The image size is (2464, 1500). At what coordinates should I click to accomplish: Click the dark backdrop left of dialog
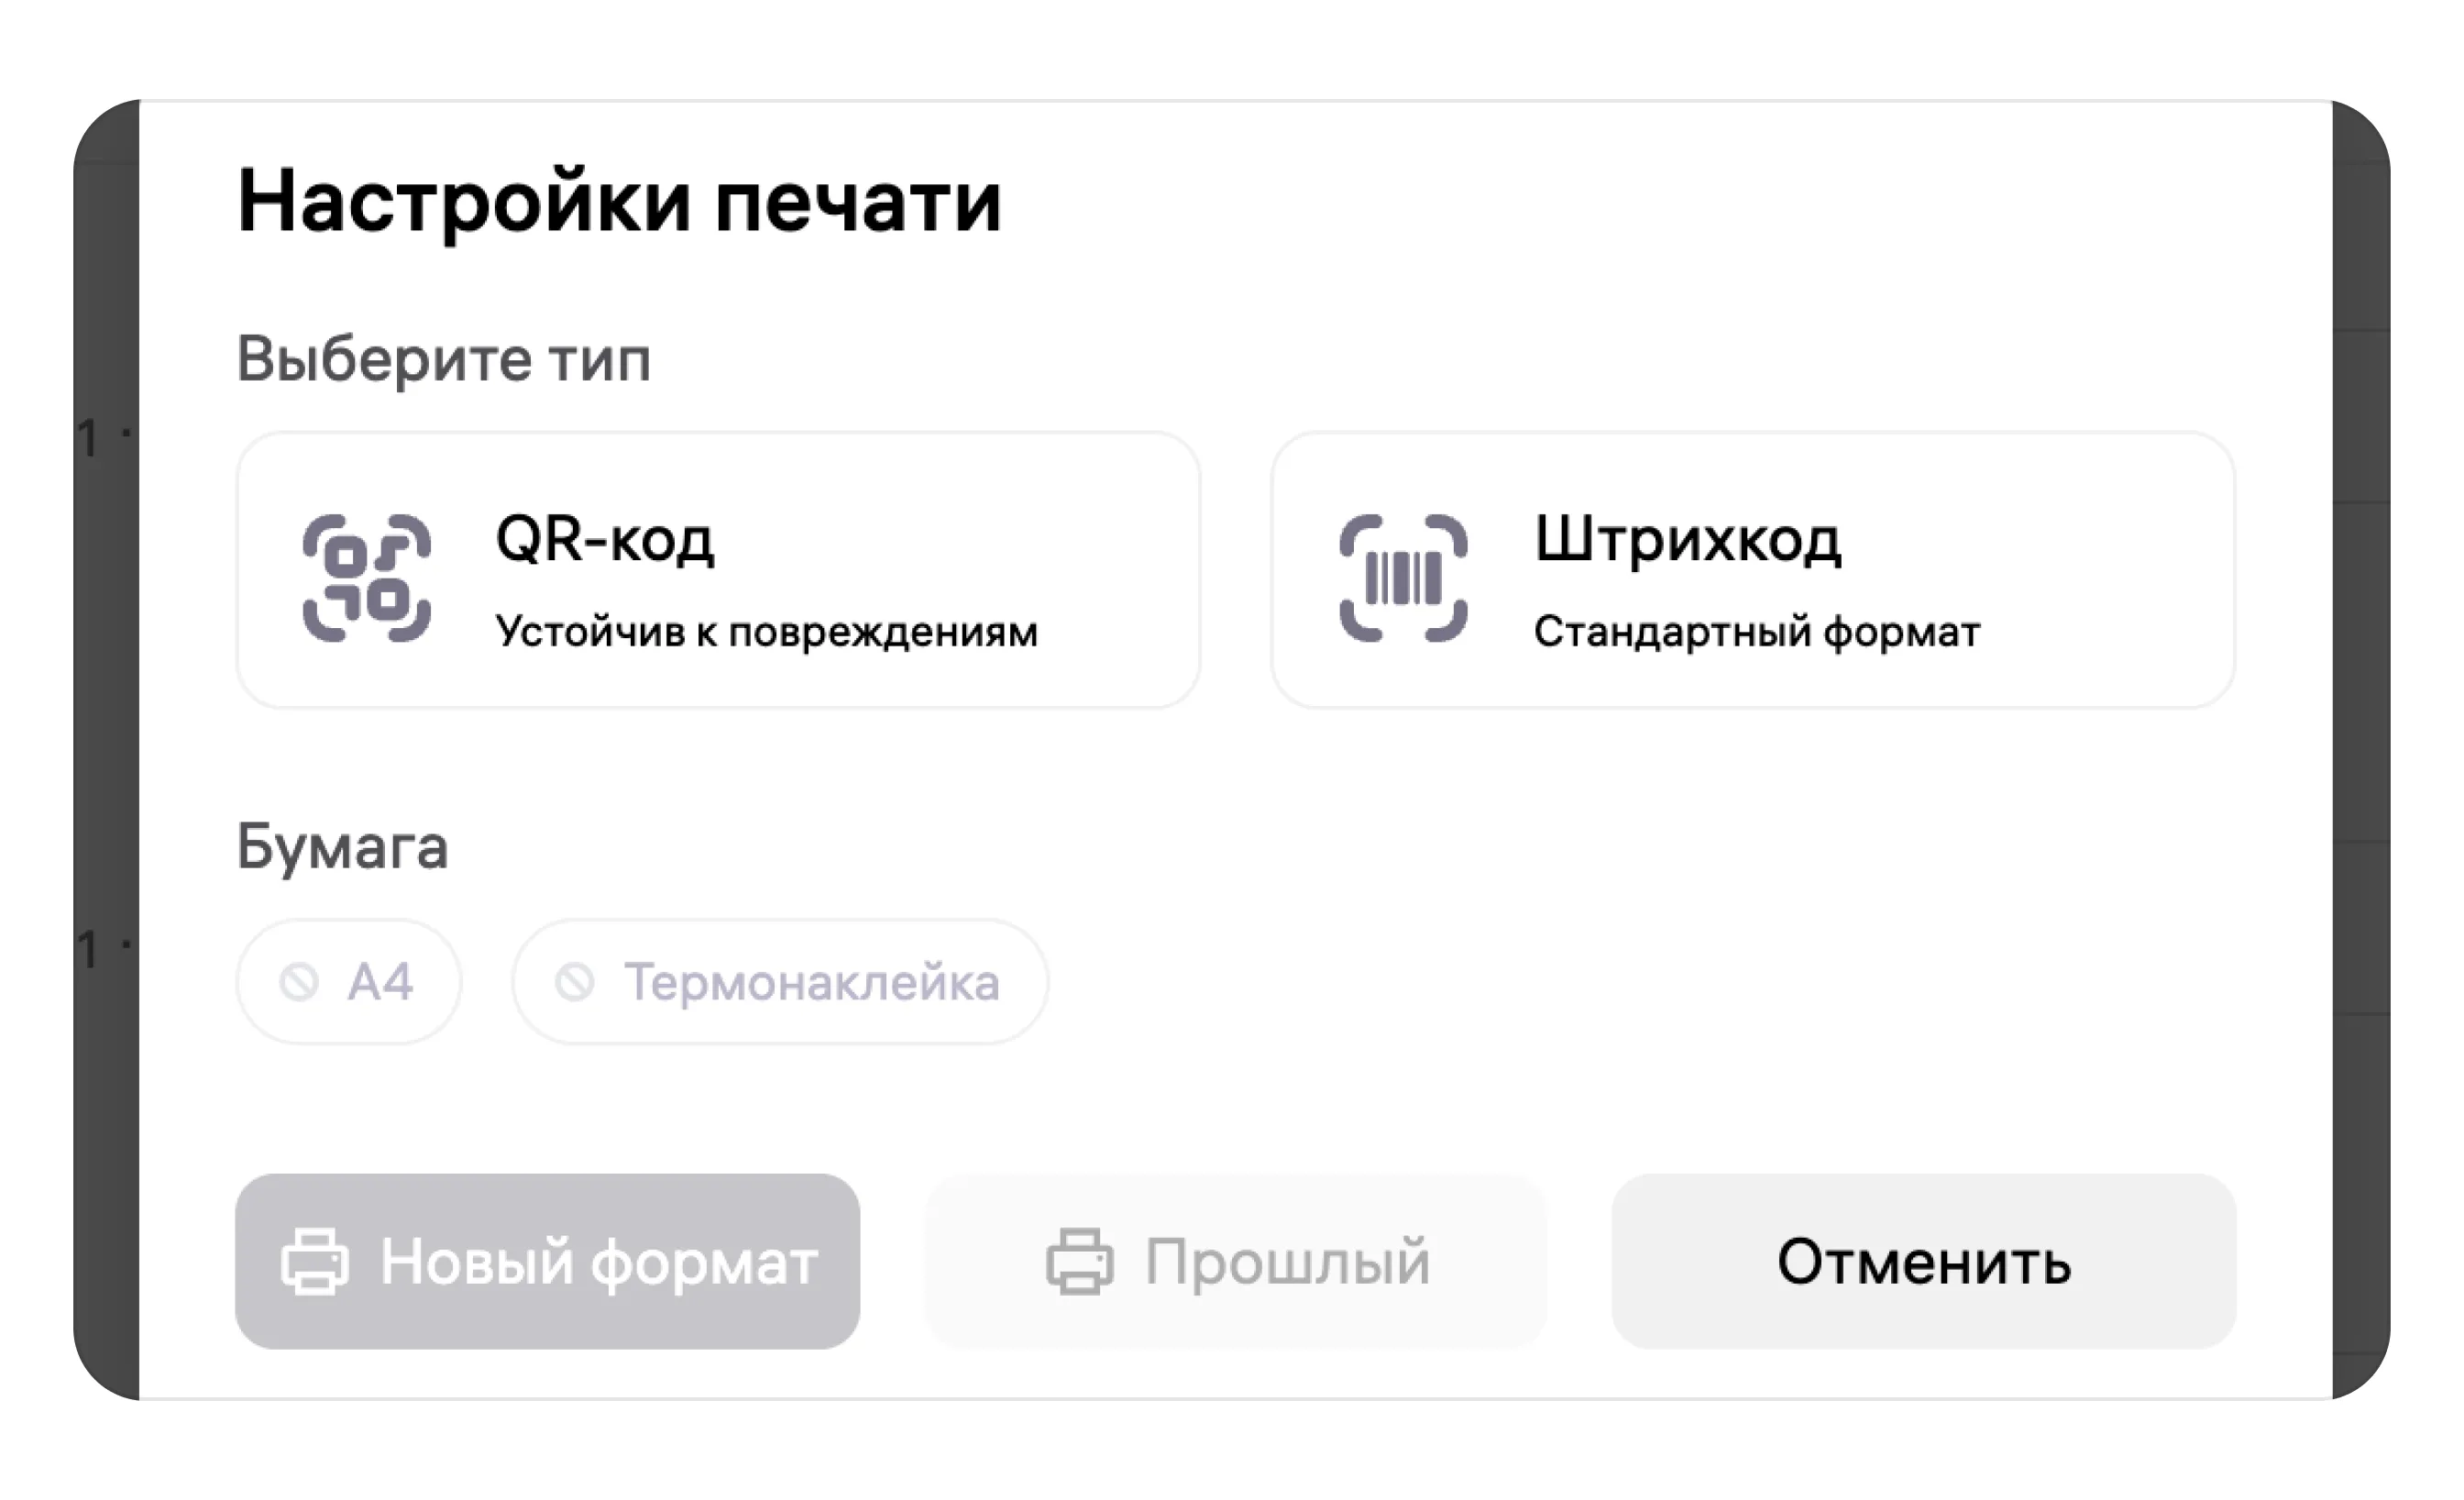(x=106, y=700)
